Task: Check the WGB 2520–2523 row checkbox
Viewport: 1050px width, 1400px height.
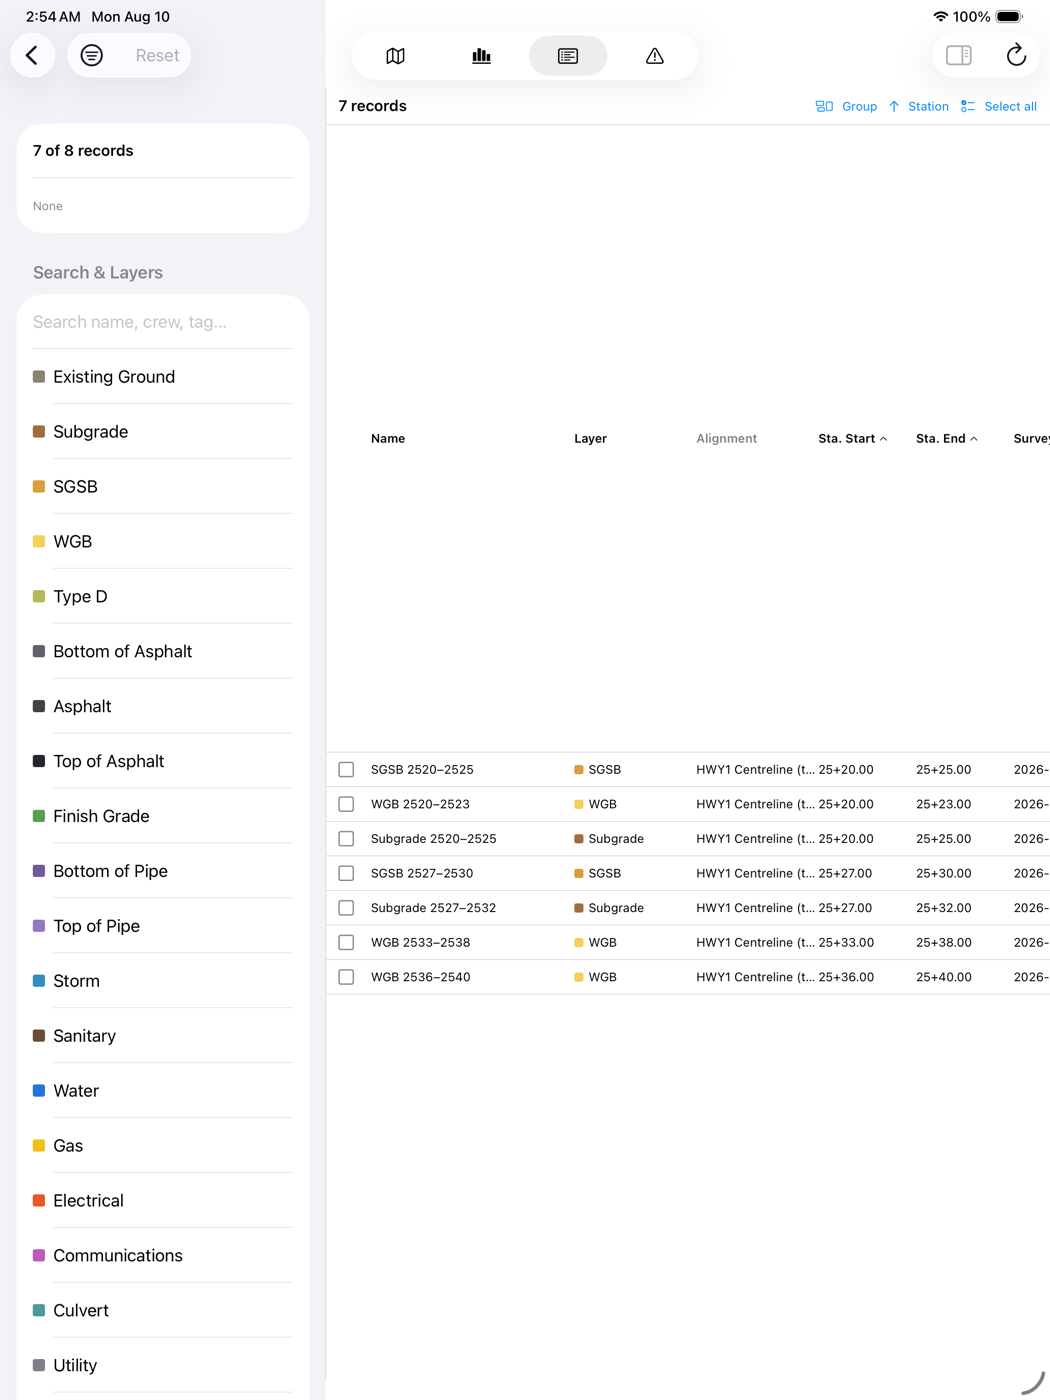Action: click(346, 804)
